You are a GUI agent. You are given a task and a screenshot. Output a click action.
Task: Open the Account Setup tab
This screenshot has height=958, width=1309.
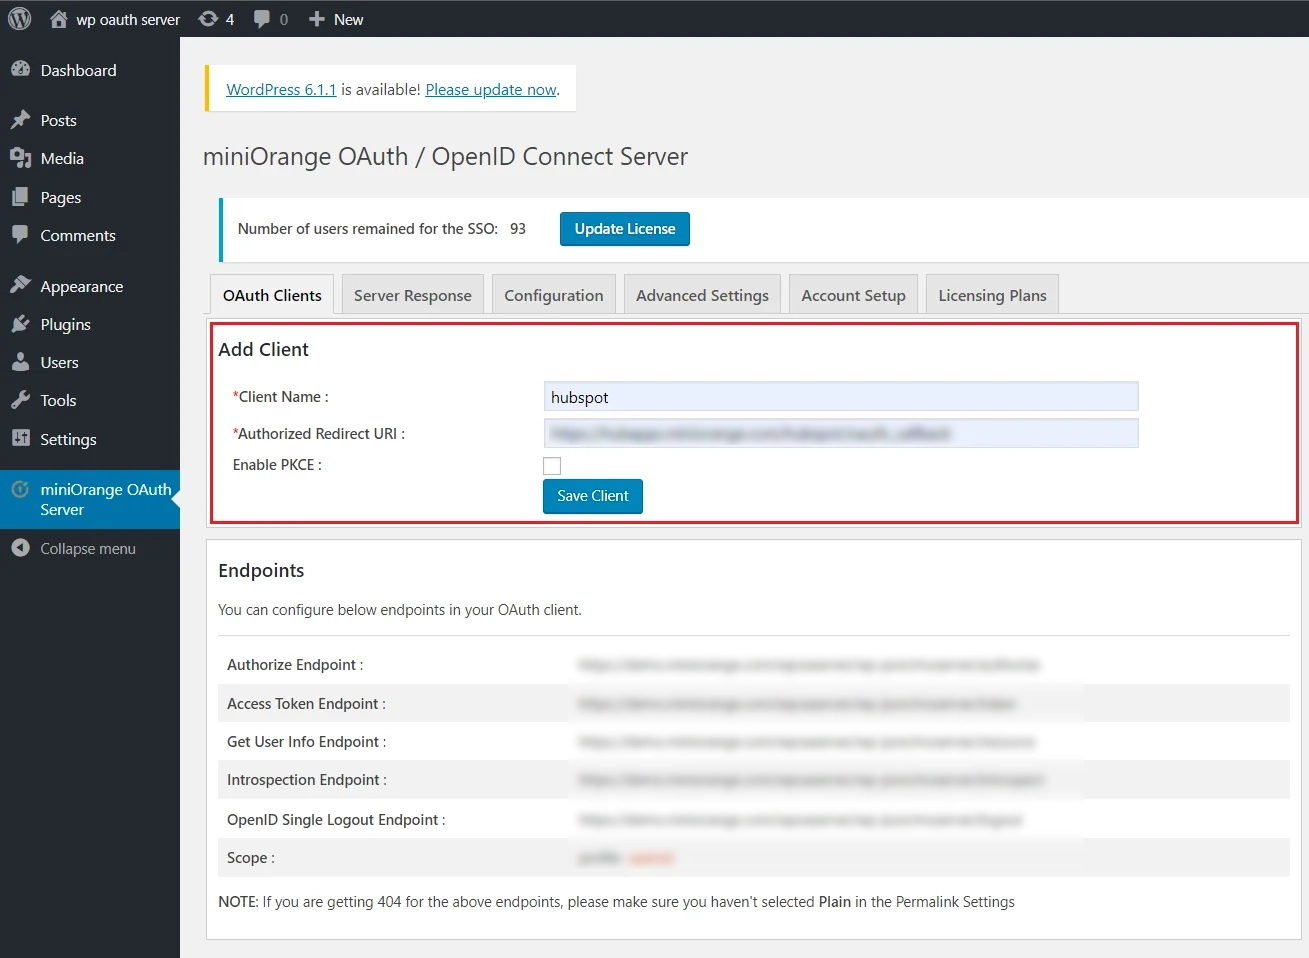point(853,295)
